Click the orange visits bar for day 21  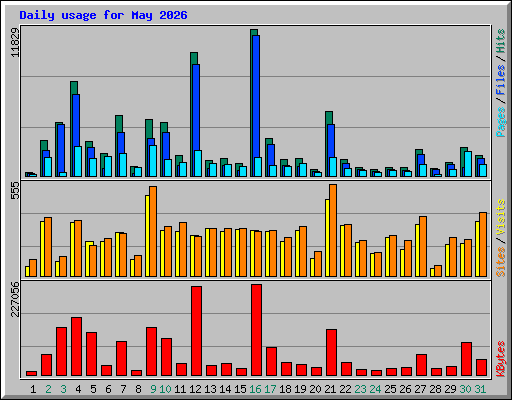333,230
